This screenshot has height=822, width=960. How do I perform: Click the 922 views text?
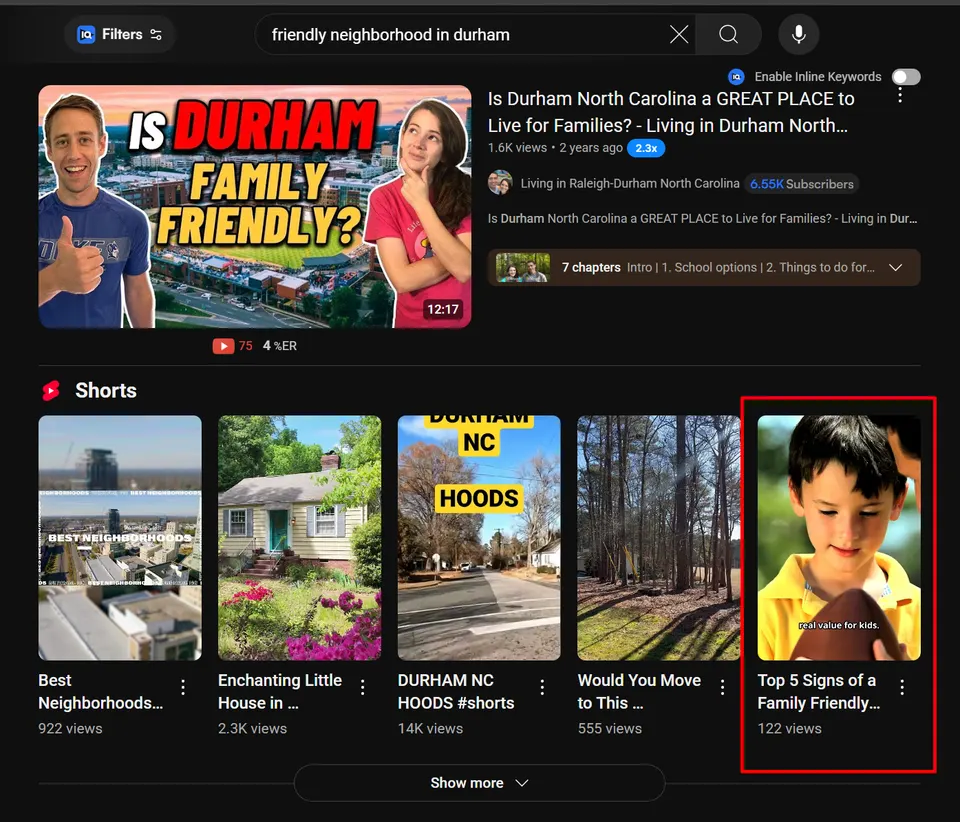tap(70, 728)
